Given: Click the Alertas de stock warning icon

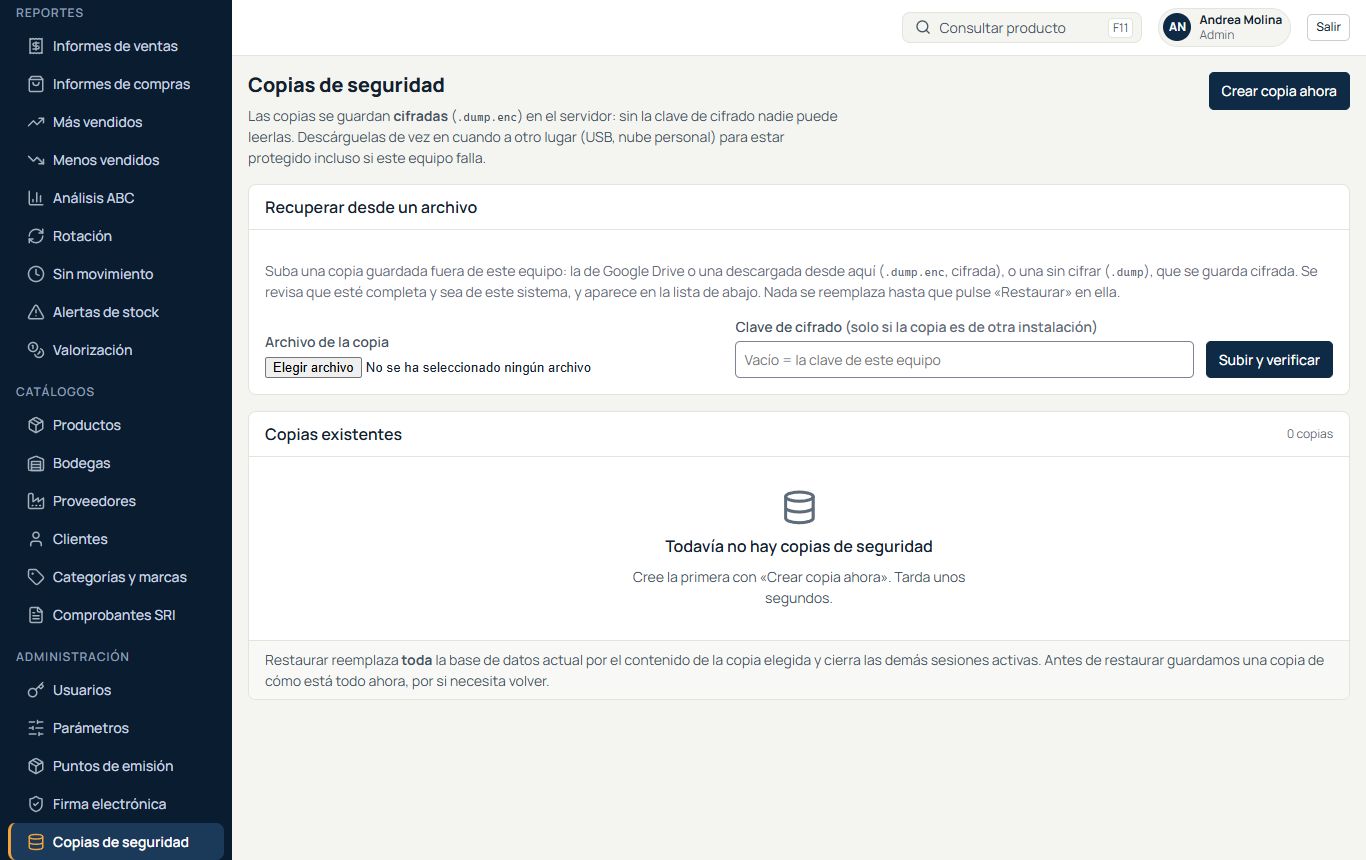Looking at the screenshot, I should (36, 312).
